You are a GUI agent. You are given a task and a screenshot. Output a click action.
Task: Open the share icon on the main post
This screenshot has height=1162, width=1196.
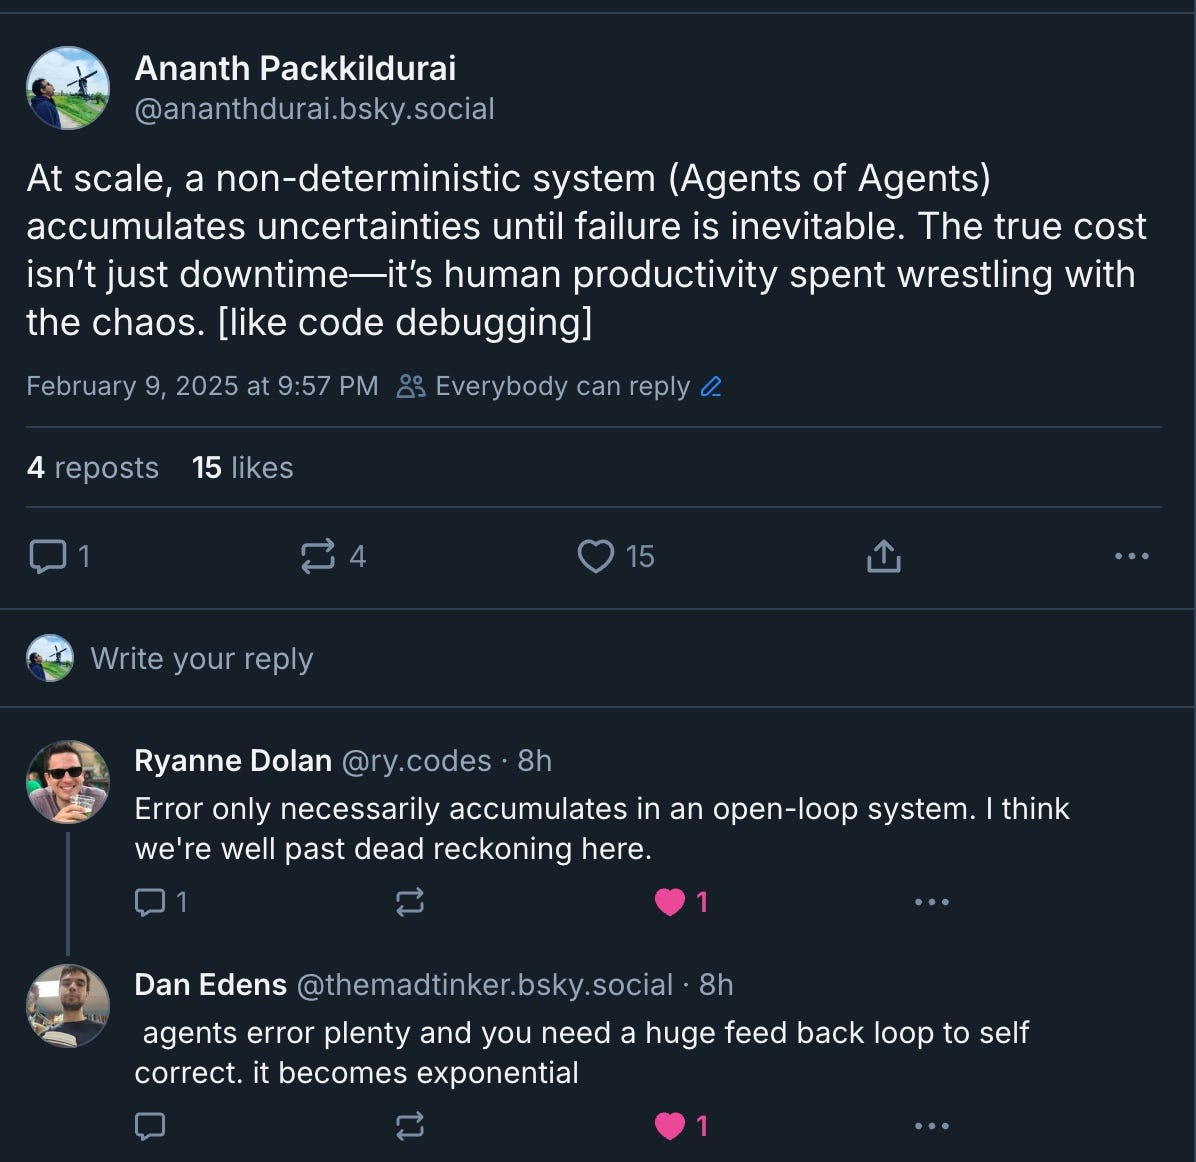click(882, 554)
